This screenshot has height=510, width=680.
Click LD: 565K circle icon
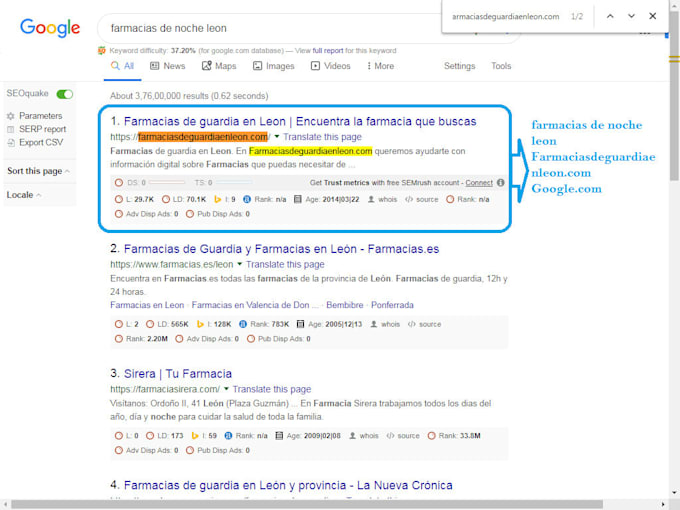point(150,324)
